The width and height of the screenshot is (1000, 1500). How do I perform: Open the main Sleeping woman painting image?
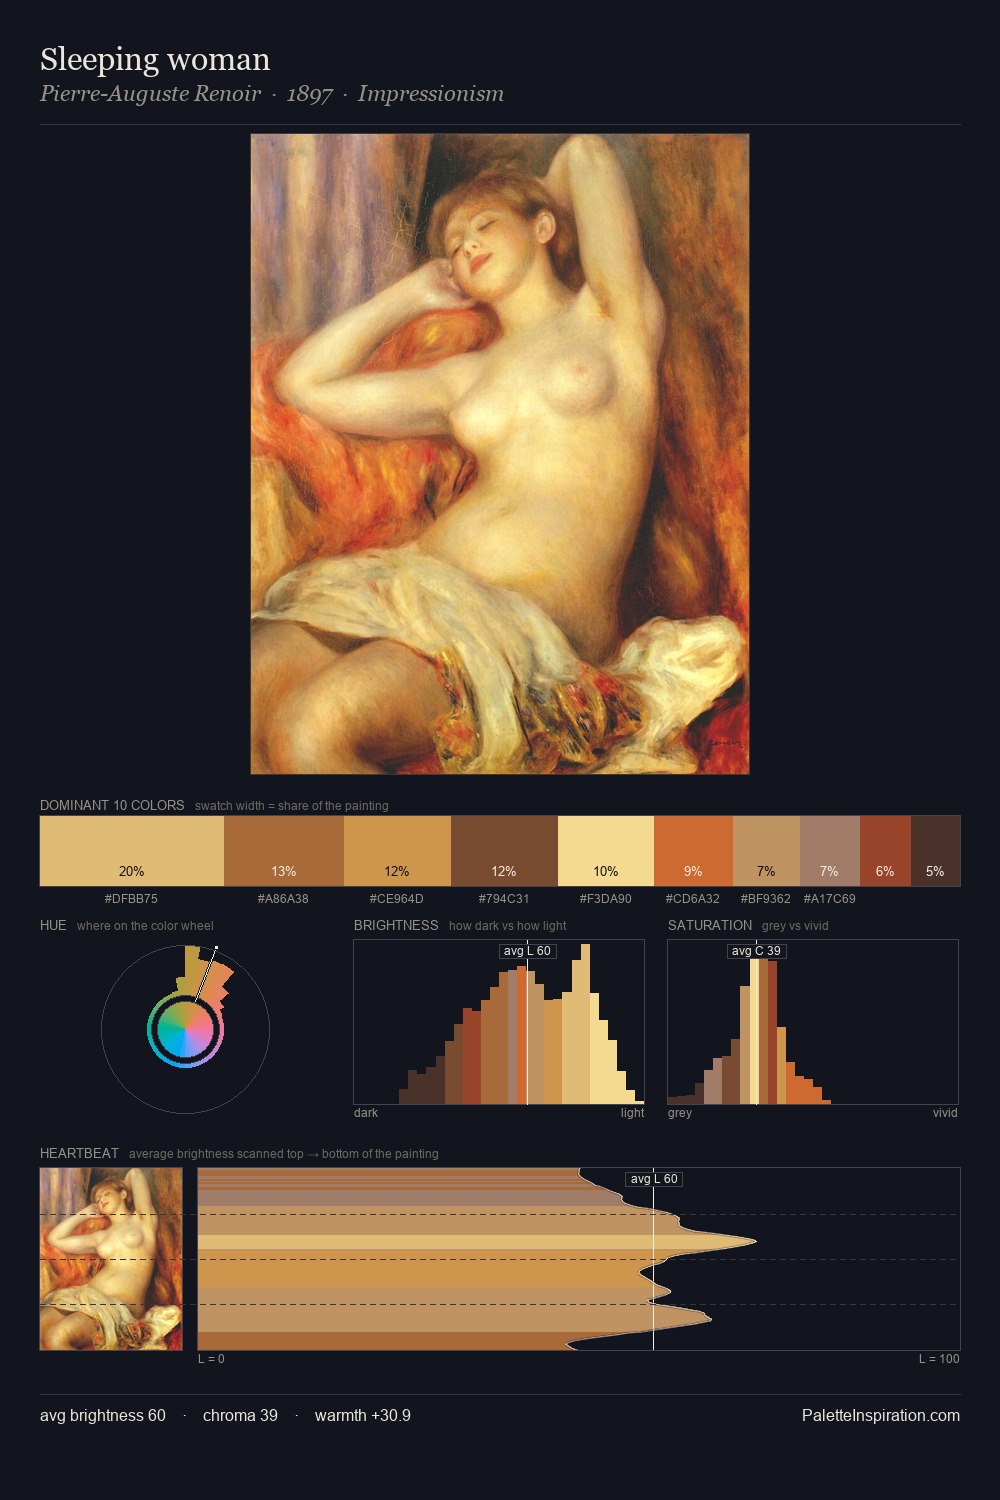pyautogui.click(x=500, y=454)
